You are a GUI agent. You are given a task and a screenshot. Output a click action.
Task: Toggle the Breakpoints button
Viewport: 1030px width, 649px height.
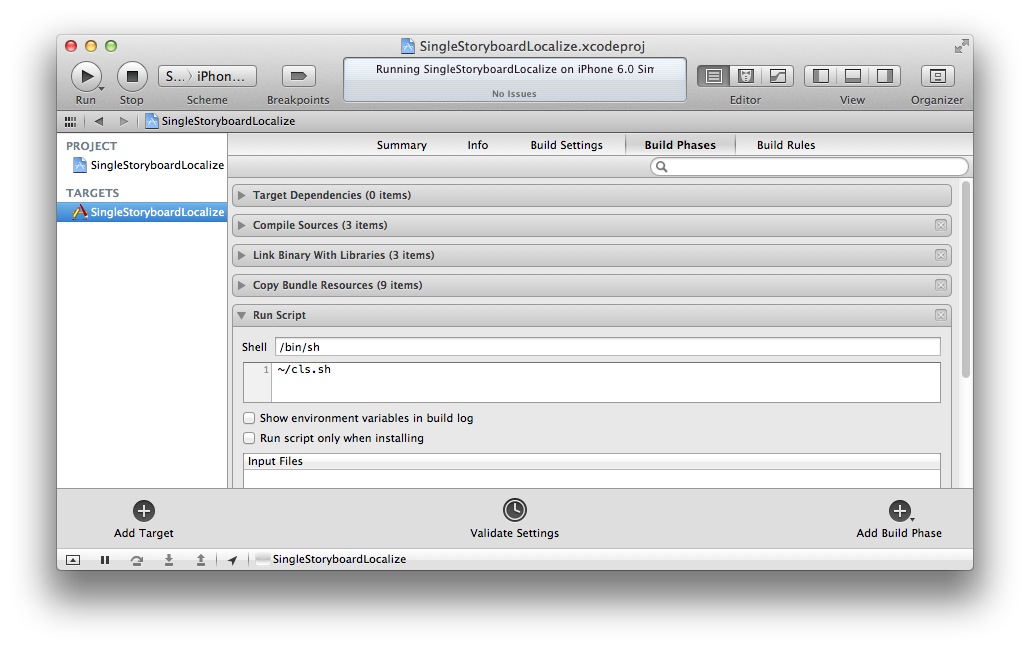tap(298, 76)
